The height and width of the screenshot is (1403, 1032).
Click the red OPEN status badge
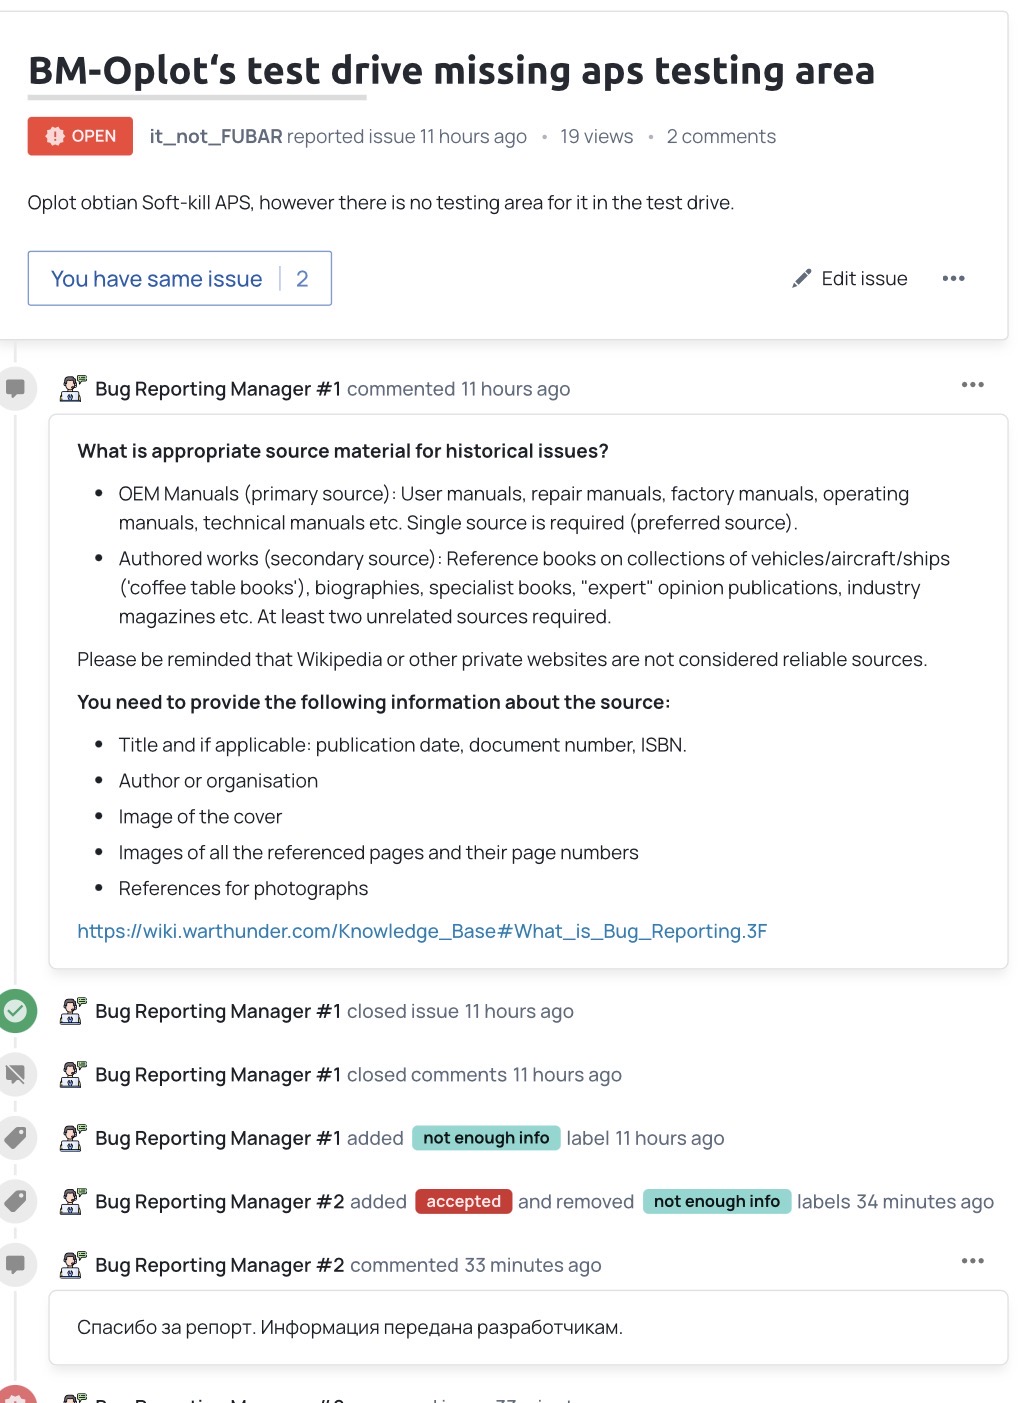pyautogui.click(x=80, y=136)
